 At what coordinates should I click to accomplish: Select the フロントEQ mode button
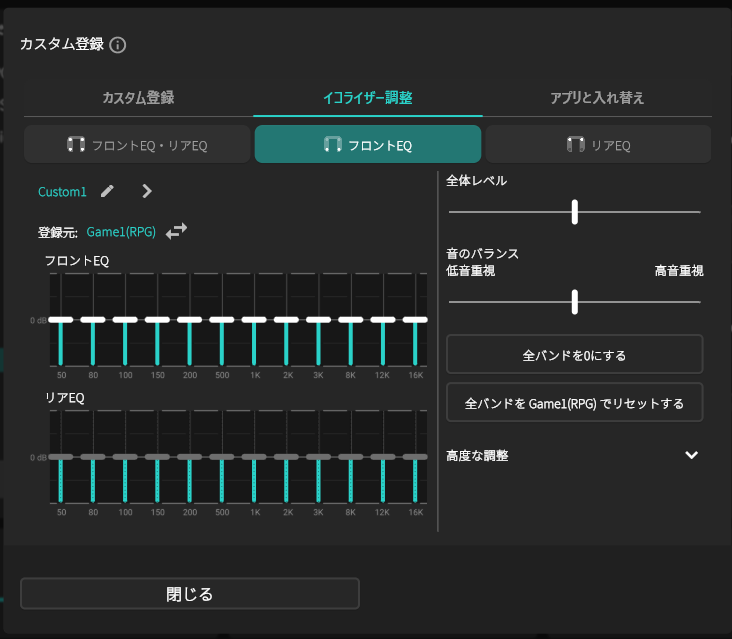[x=368, y=145]
